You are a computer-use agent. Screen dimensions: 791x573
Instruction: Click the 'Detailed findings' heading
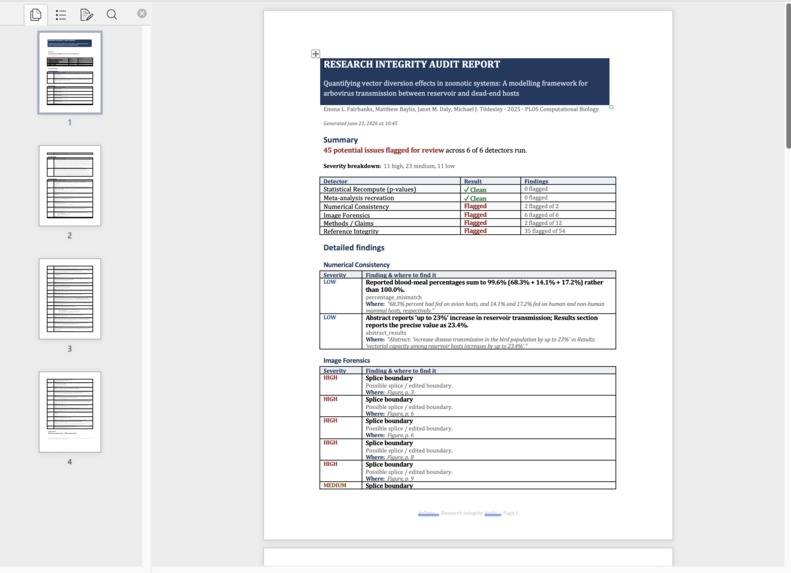354,248
